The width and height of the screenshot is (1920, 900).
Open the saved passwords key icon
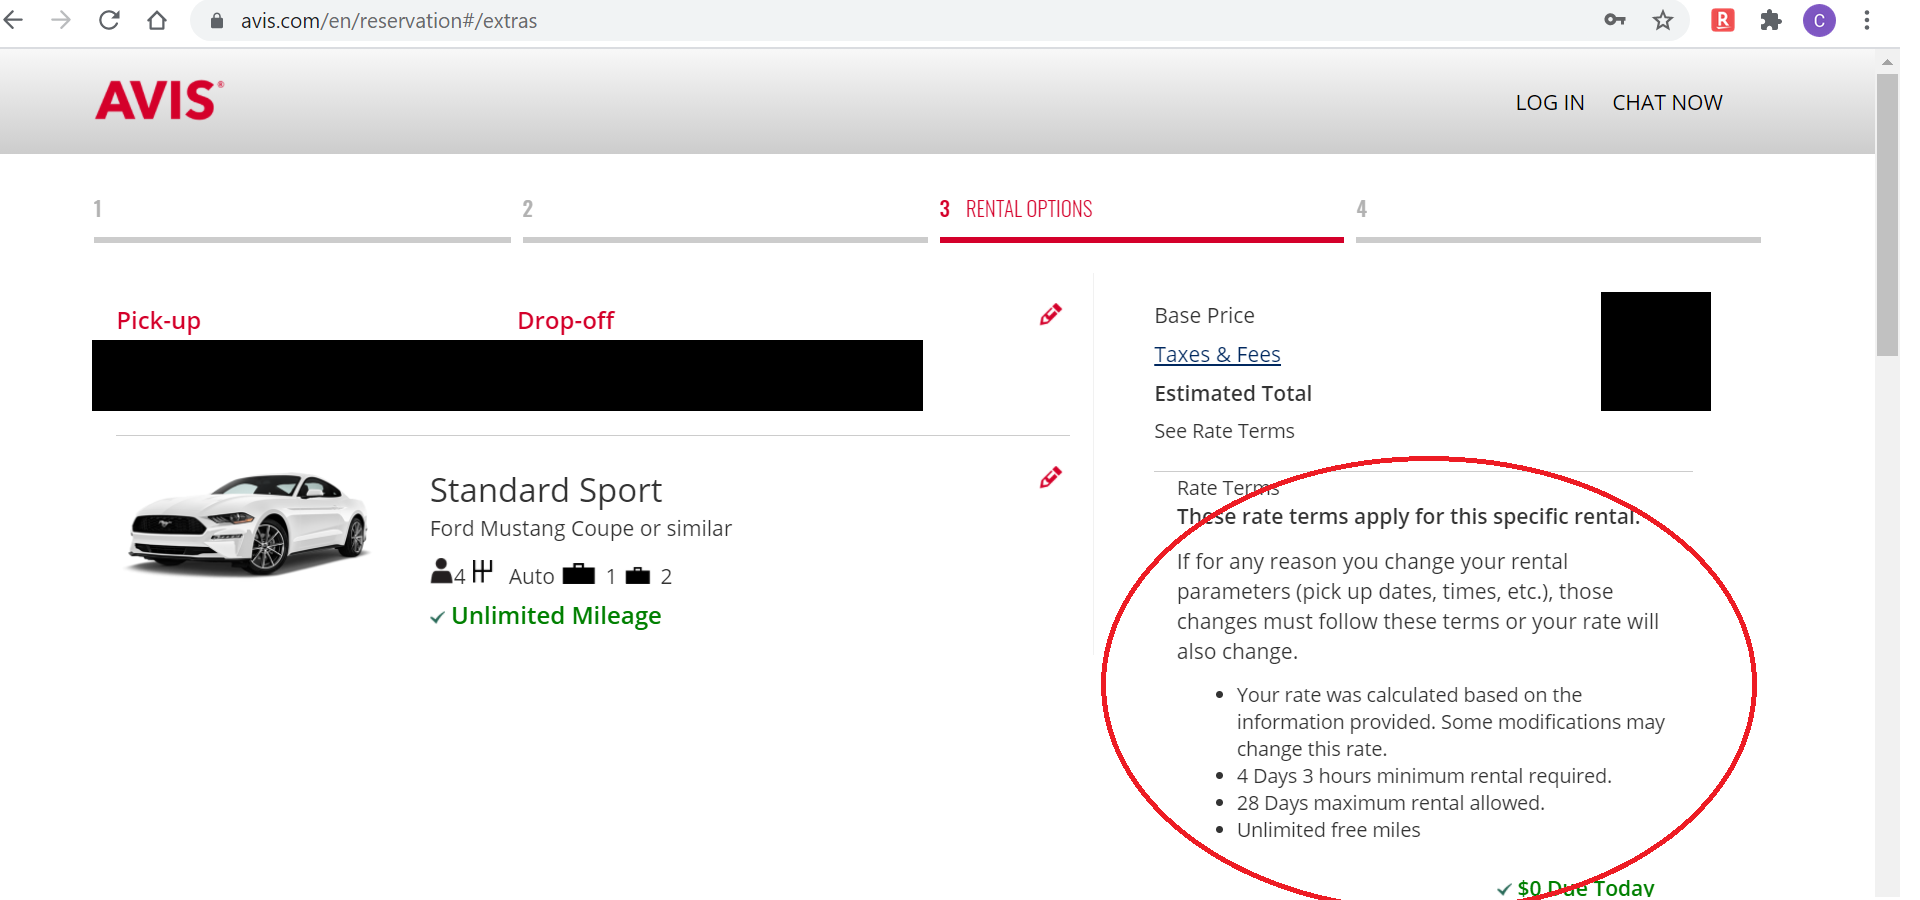tap(1614, 20)
